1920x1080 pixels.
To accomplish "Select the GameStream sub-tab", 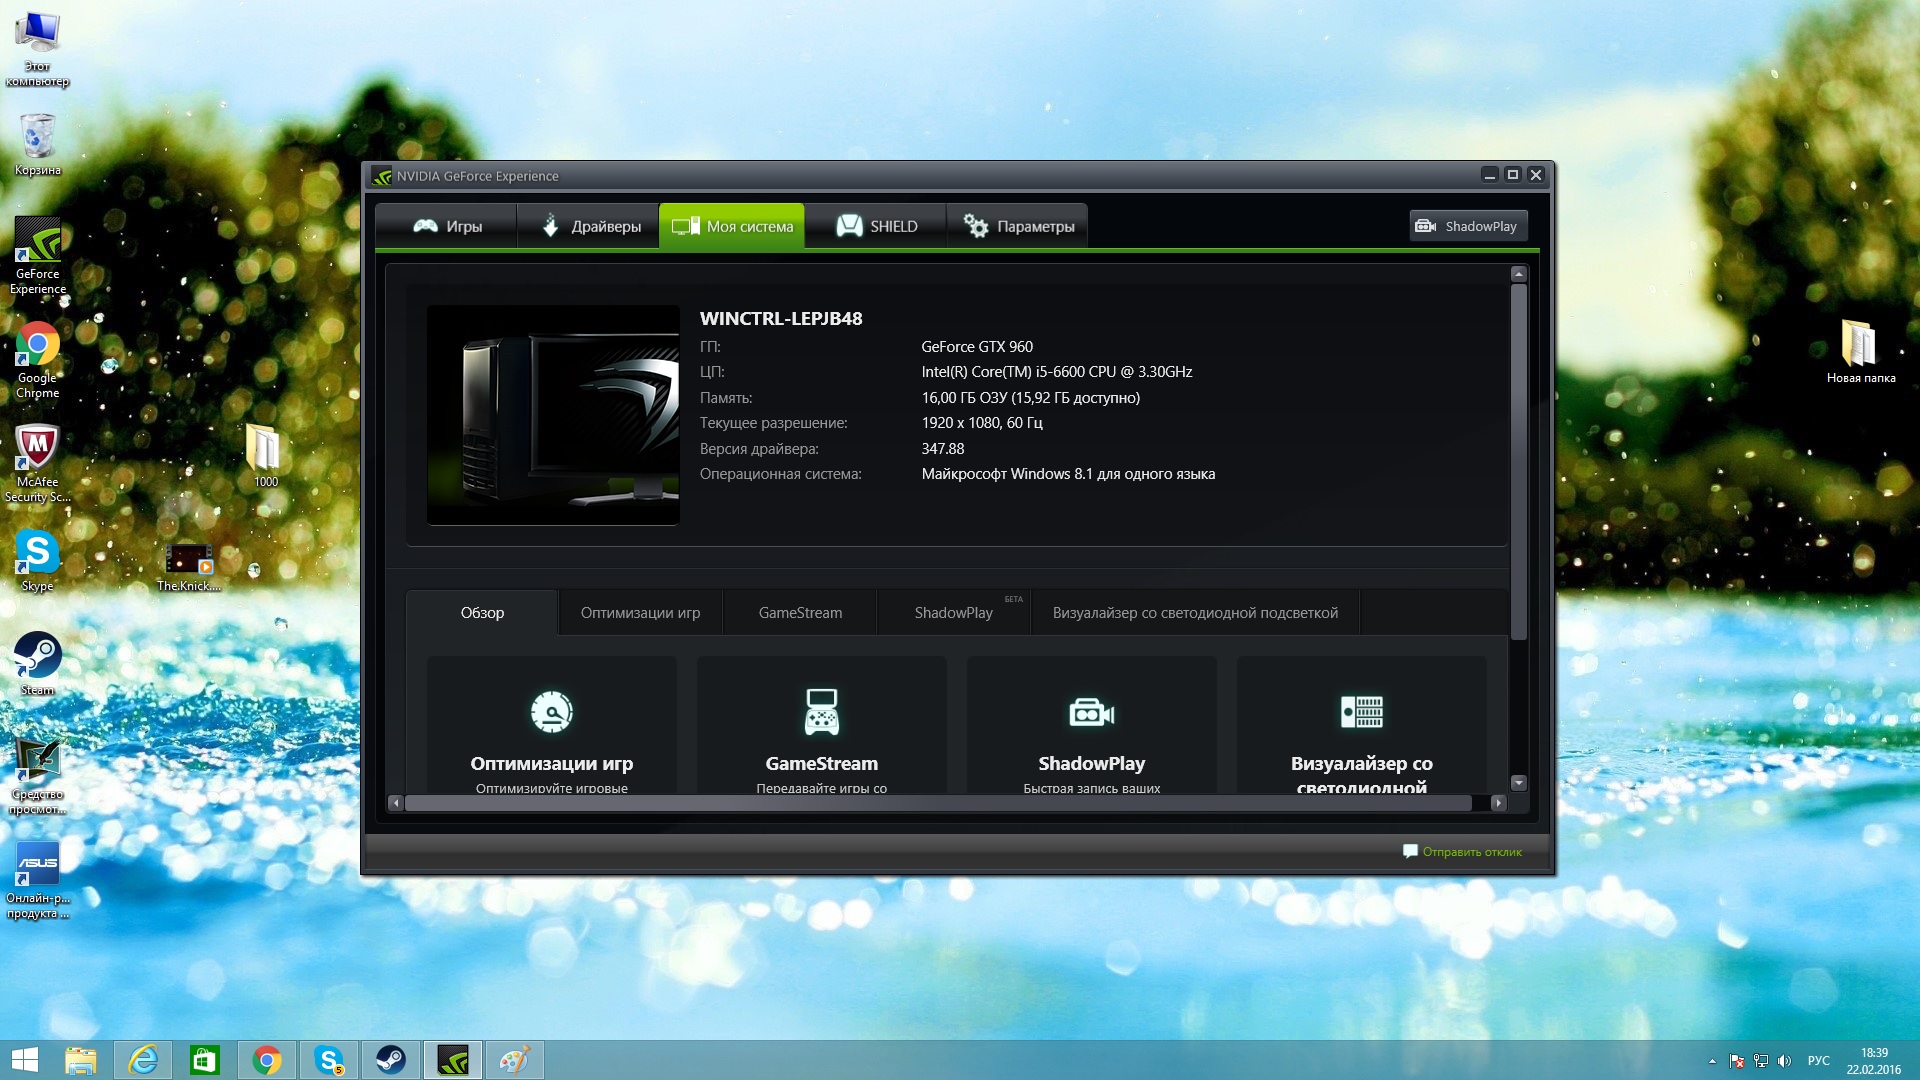I will pos(800,613).
